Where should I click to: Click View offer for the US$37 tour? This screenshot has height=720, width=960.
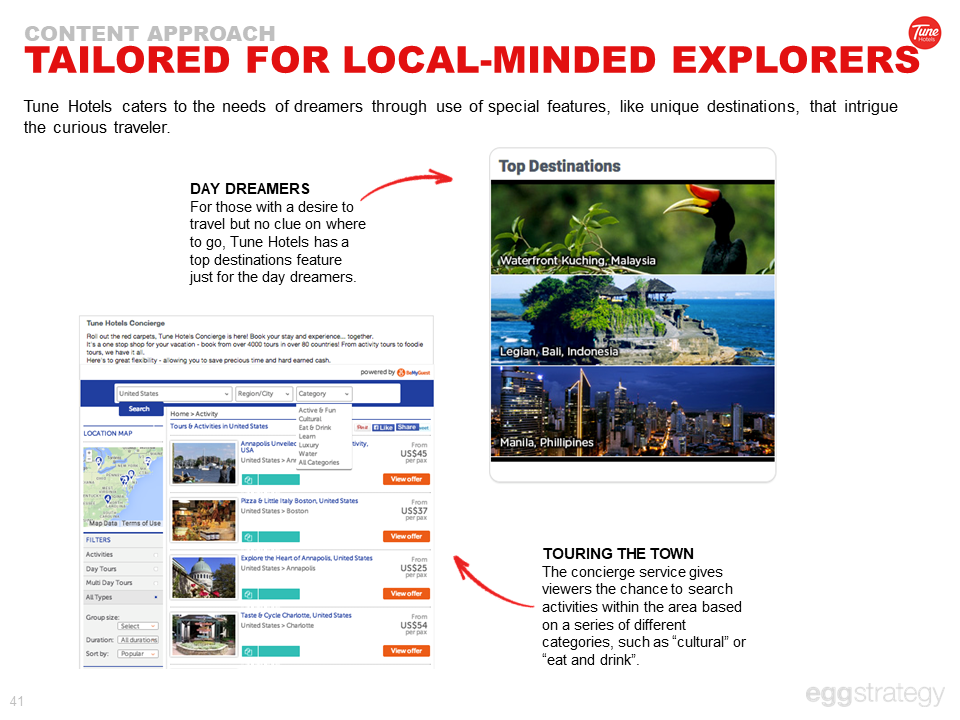click(x=407, y=536)
